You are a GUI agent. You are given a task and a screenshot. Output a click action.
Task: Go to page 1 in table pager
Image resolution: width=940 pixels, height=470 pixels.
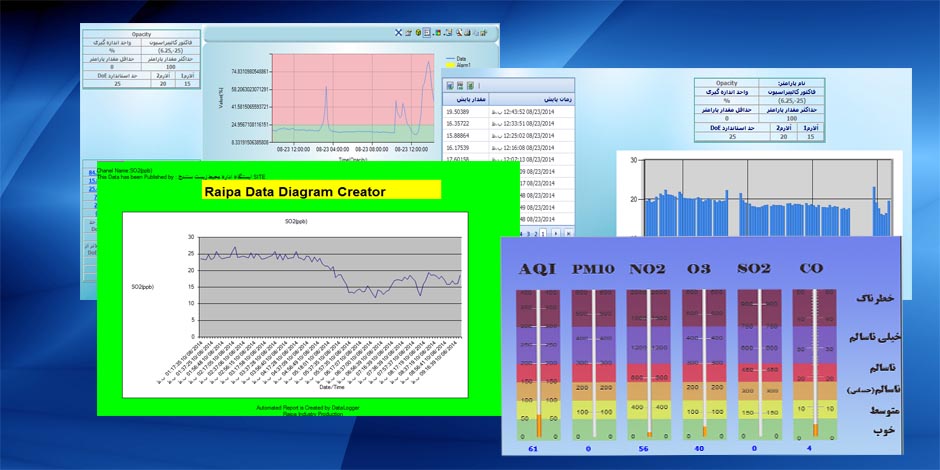coord(543,233)
